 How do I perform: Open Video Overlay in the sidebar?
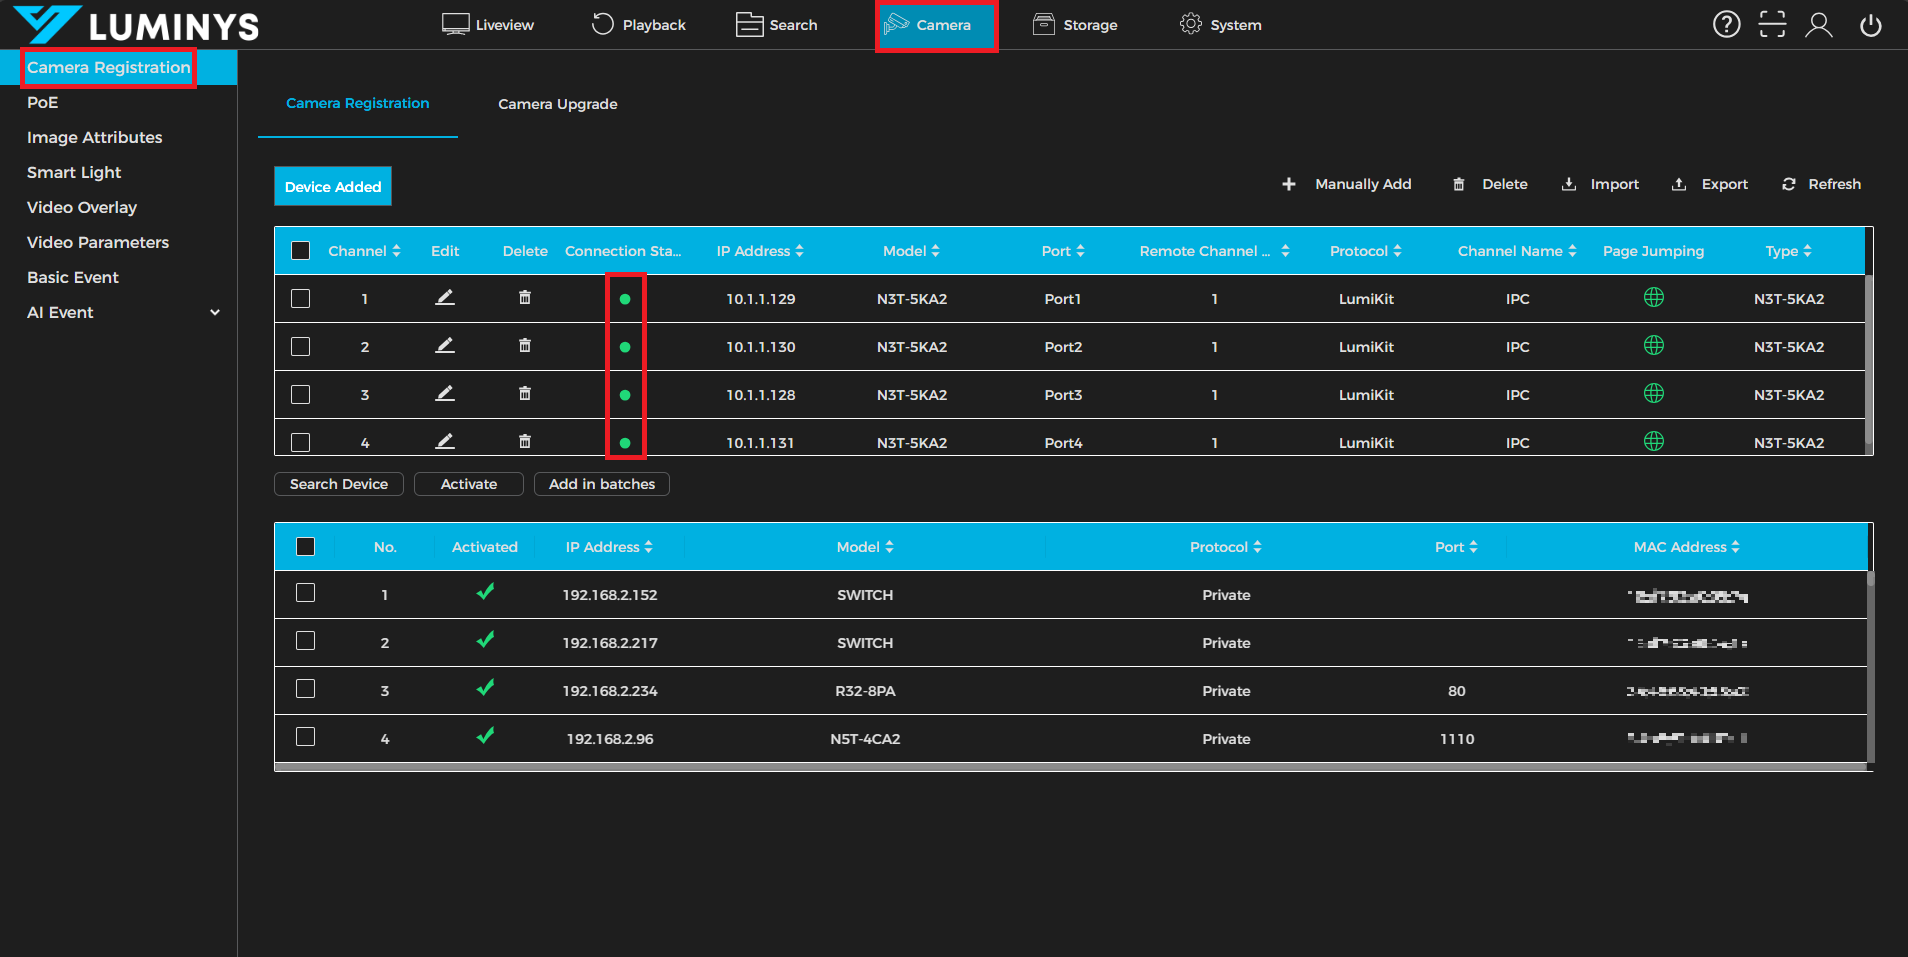click(82, 208)
